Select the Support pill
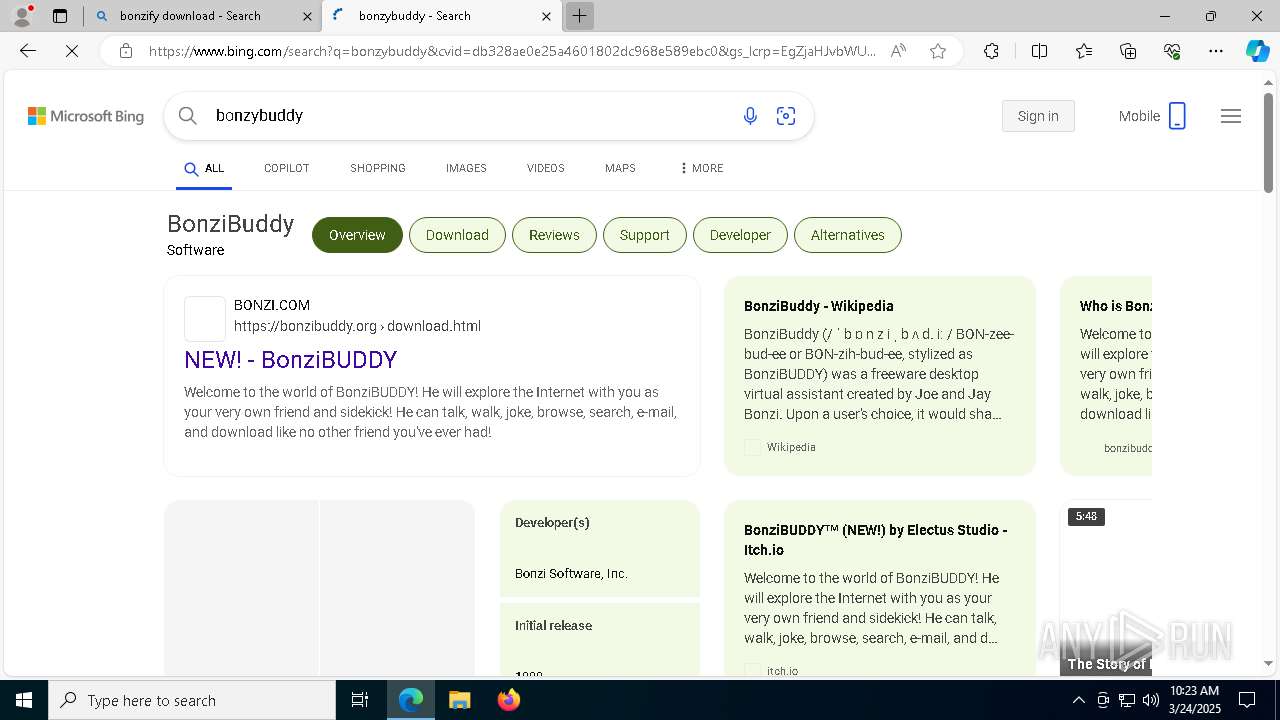 (x=644, y=235)
